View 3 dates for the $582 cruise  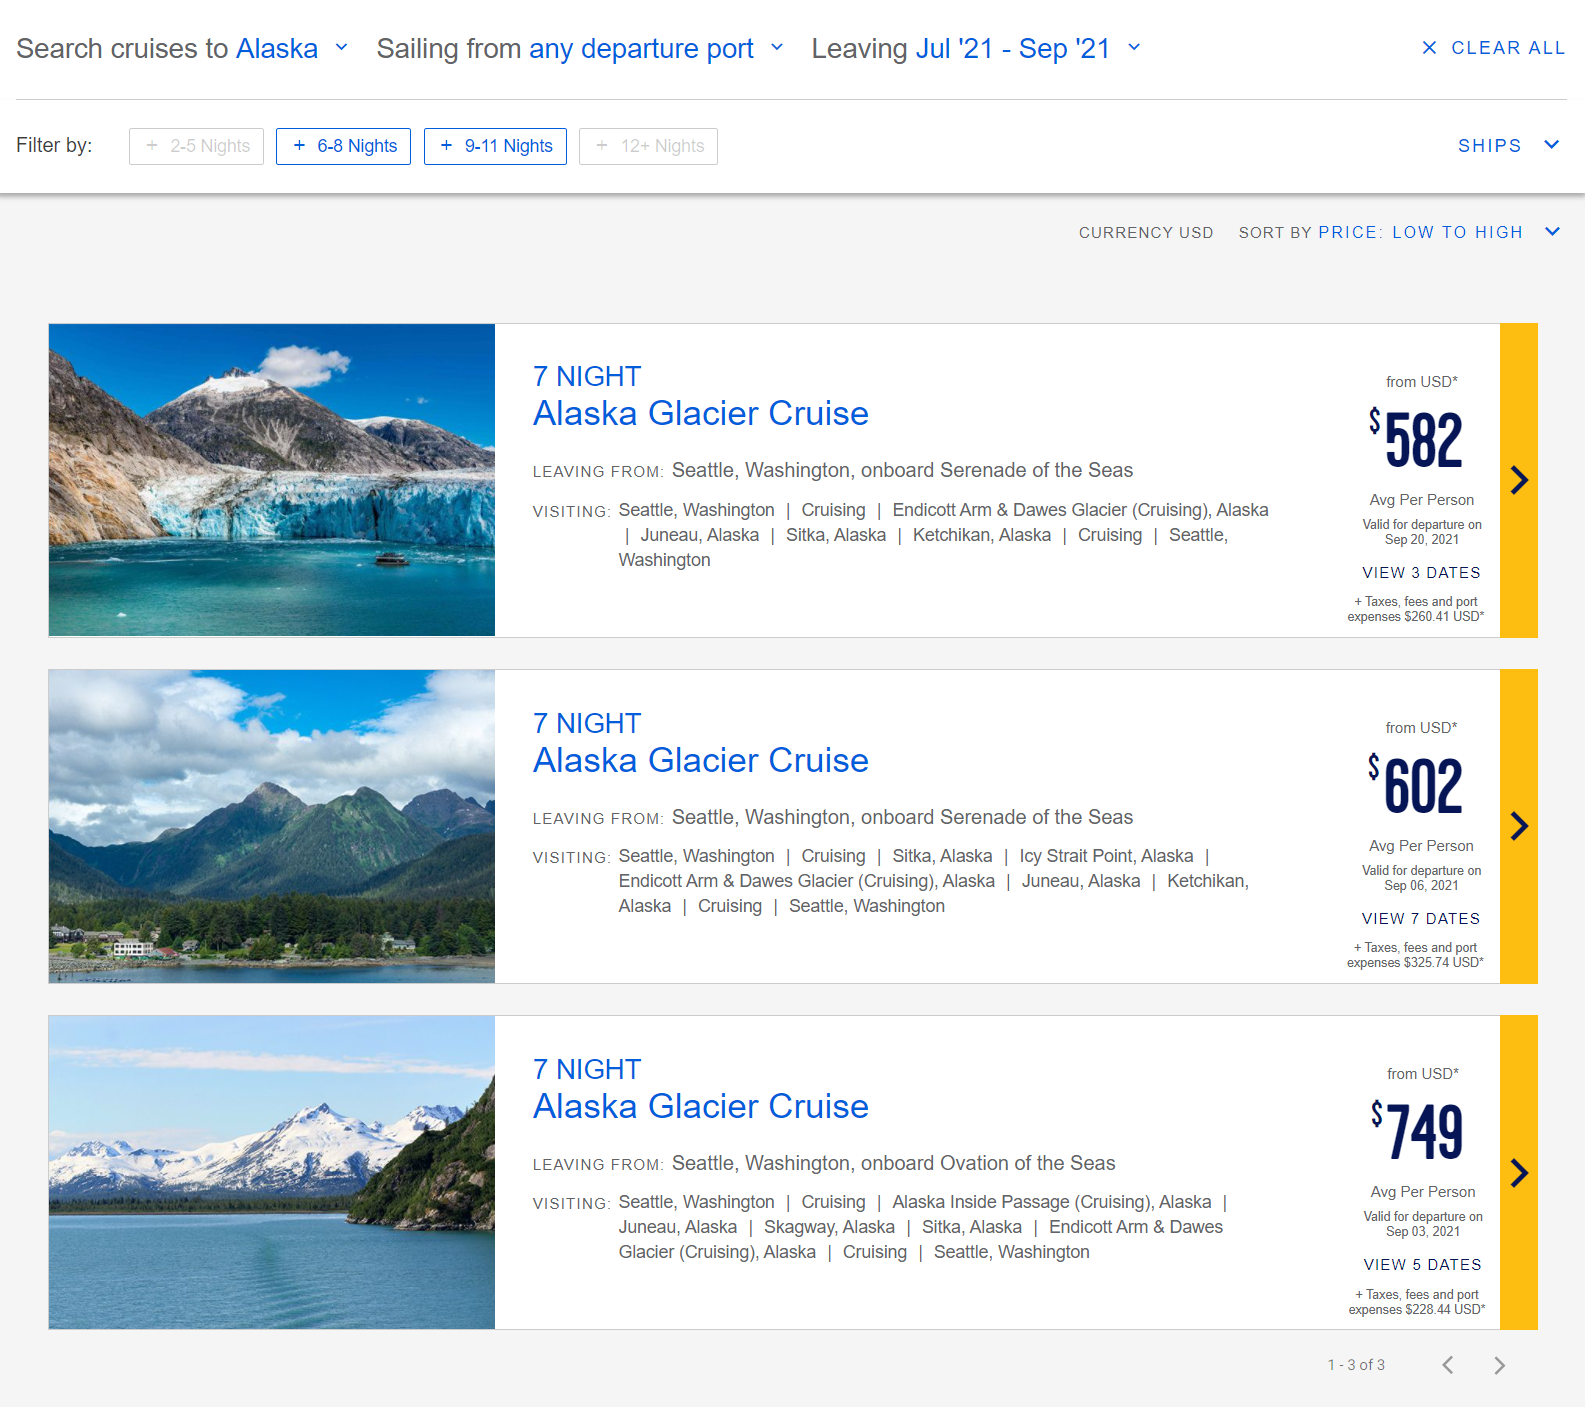click(1421, 573)
